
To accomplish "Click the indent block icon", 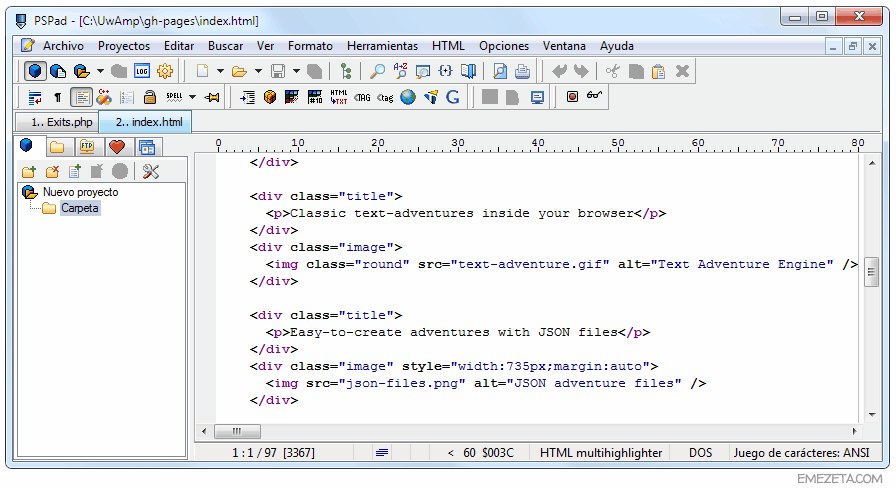I will (247, 98).
